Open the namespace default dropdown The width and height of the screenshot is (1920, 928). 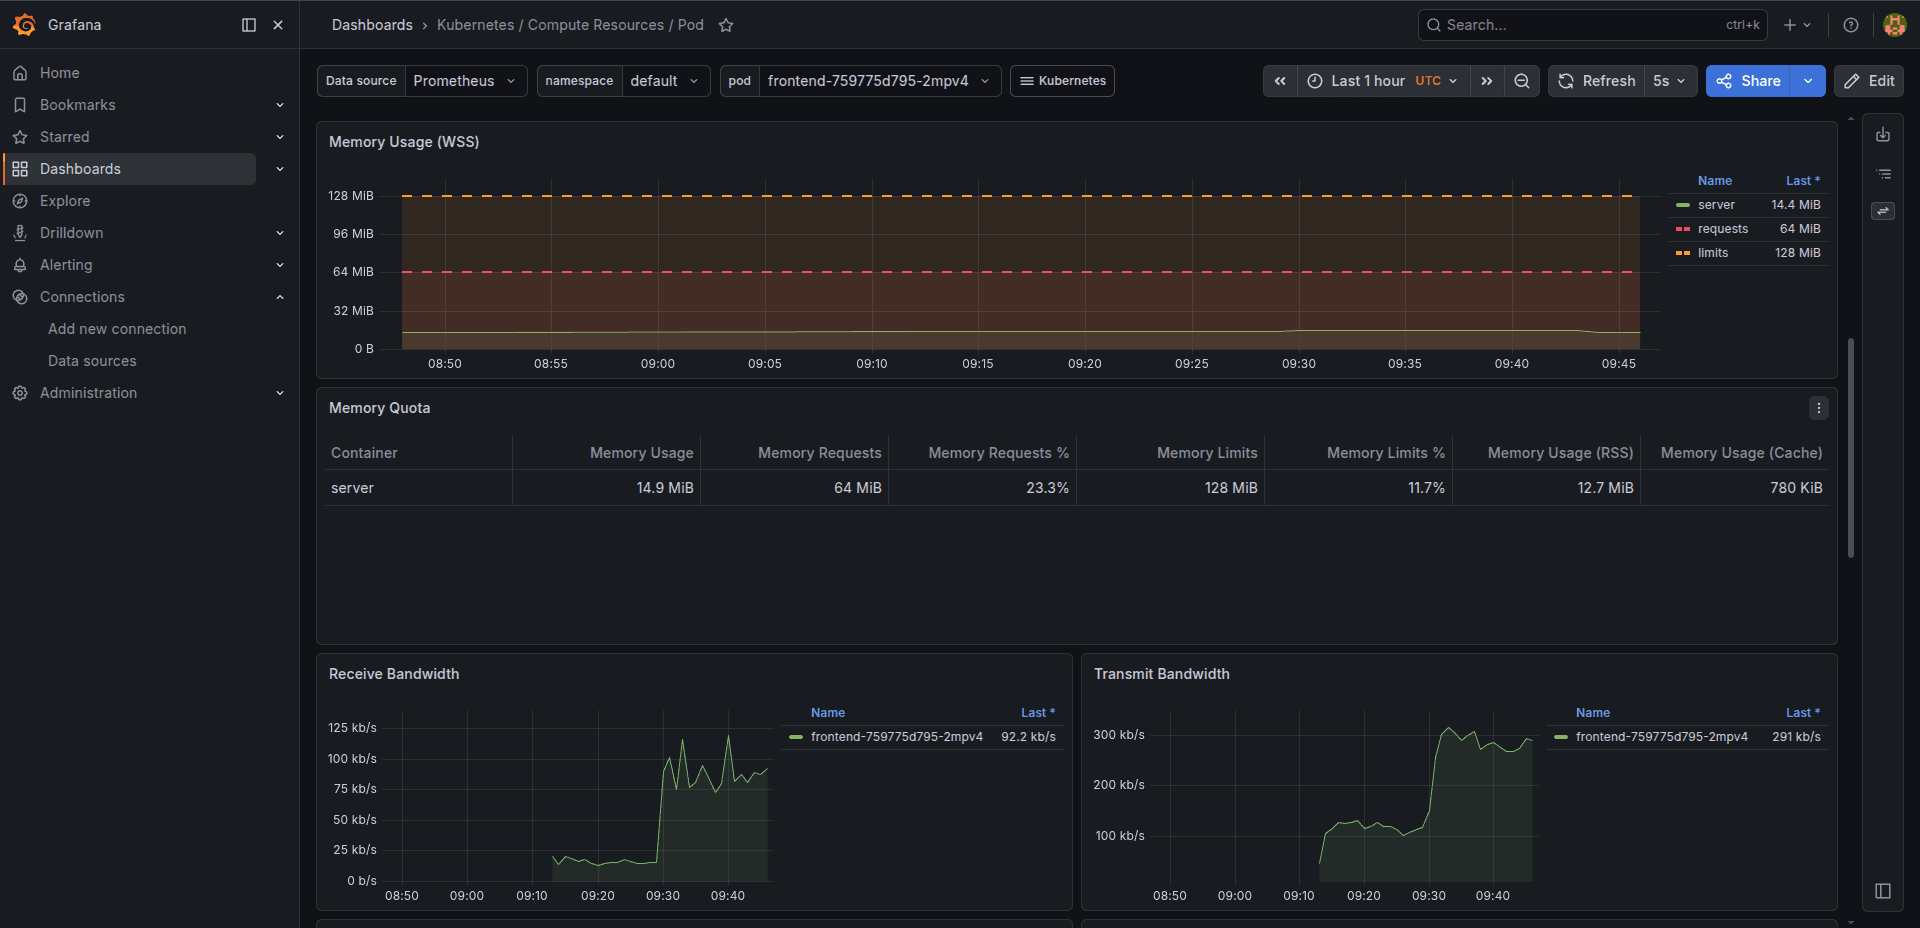click(x=665, y=81)
